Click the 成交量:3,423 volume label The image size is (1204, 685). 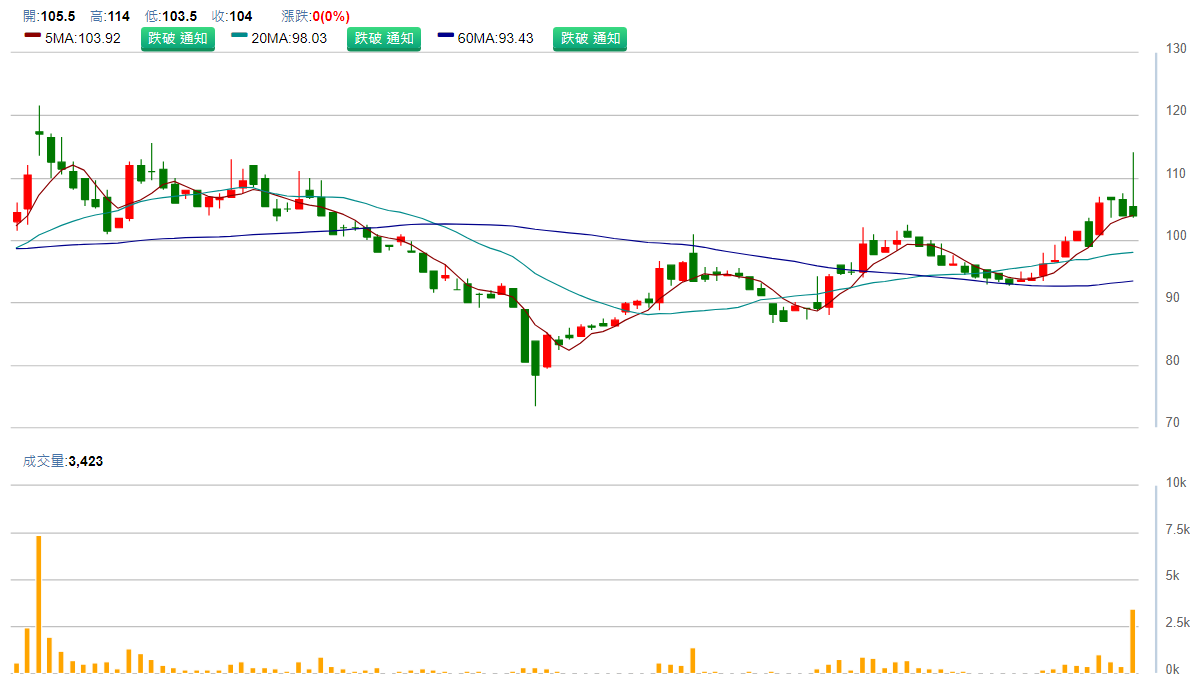63,461
